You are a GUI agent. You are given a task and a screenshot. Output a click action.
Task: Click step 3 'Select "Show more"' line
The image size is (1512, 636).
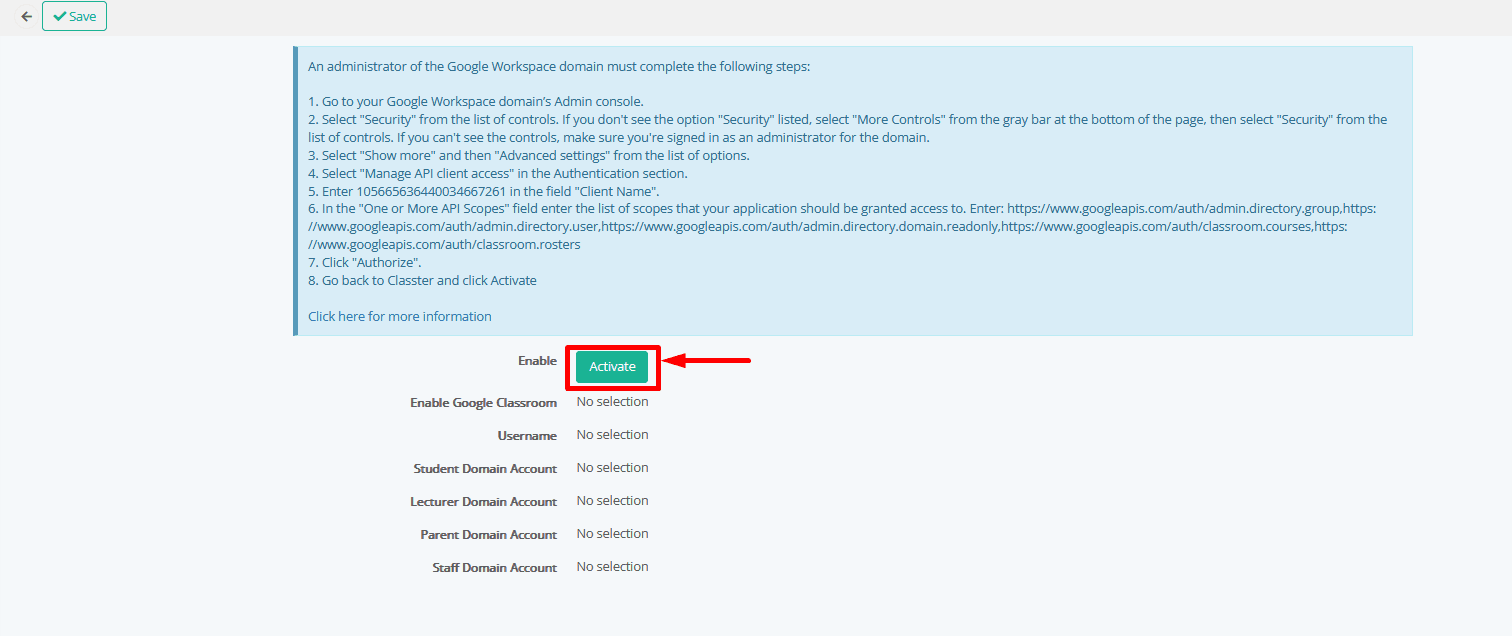[528, 155]
